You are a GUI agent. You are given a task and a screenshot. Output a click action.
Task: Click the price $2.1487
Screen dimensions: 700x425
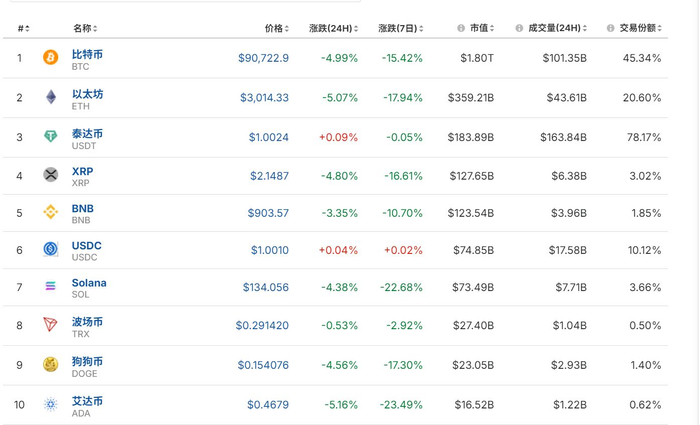[x=269, y=176]
